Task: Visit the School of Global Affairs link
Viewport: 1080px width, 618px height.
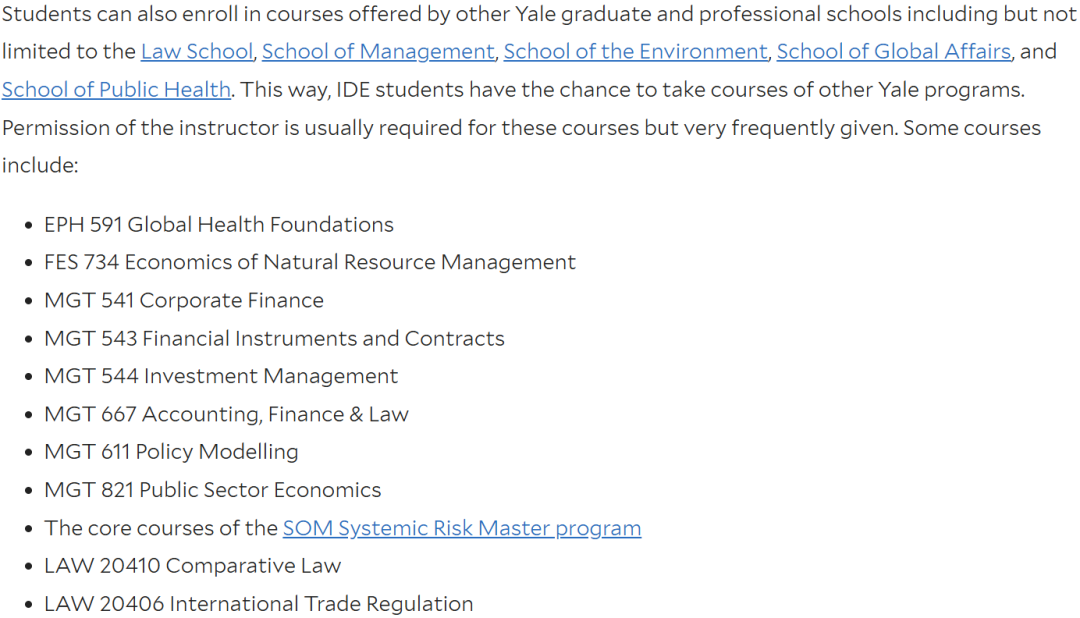Action: click(894, 52)
